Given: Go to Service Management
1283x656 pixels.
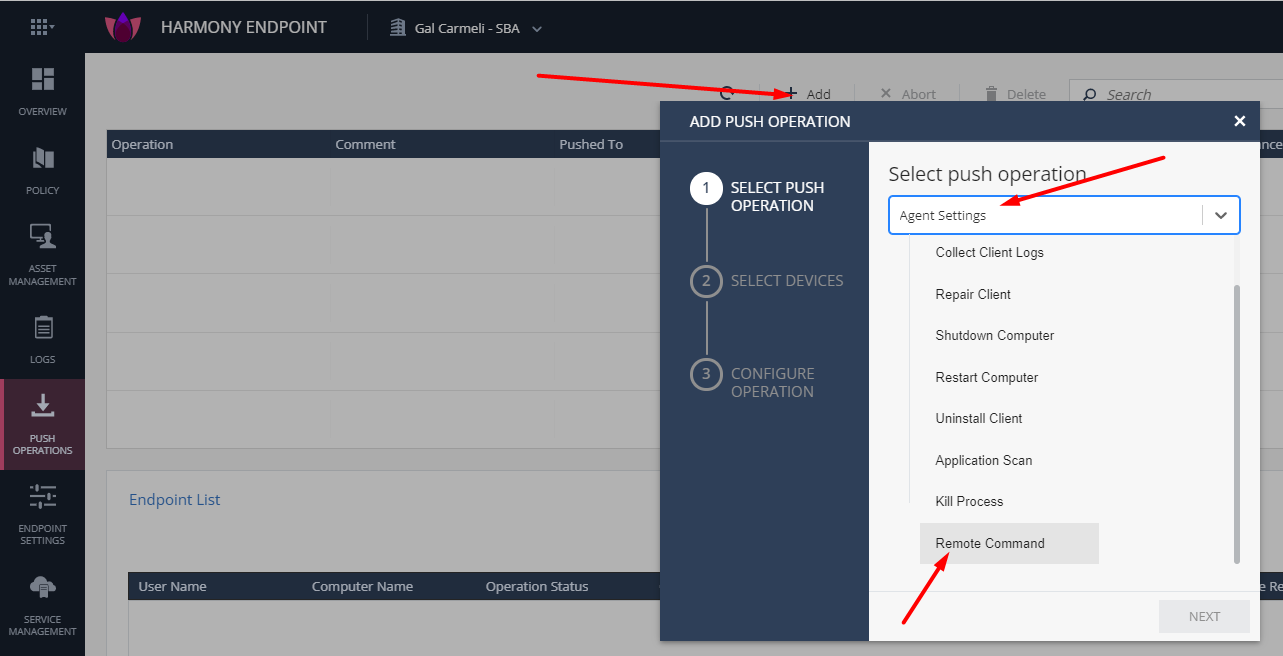Looking at the screenshot, I should tap(43, 605).
